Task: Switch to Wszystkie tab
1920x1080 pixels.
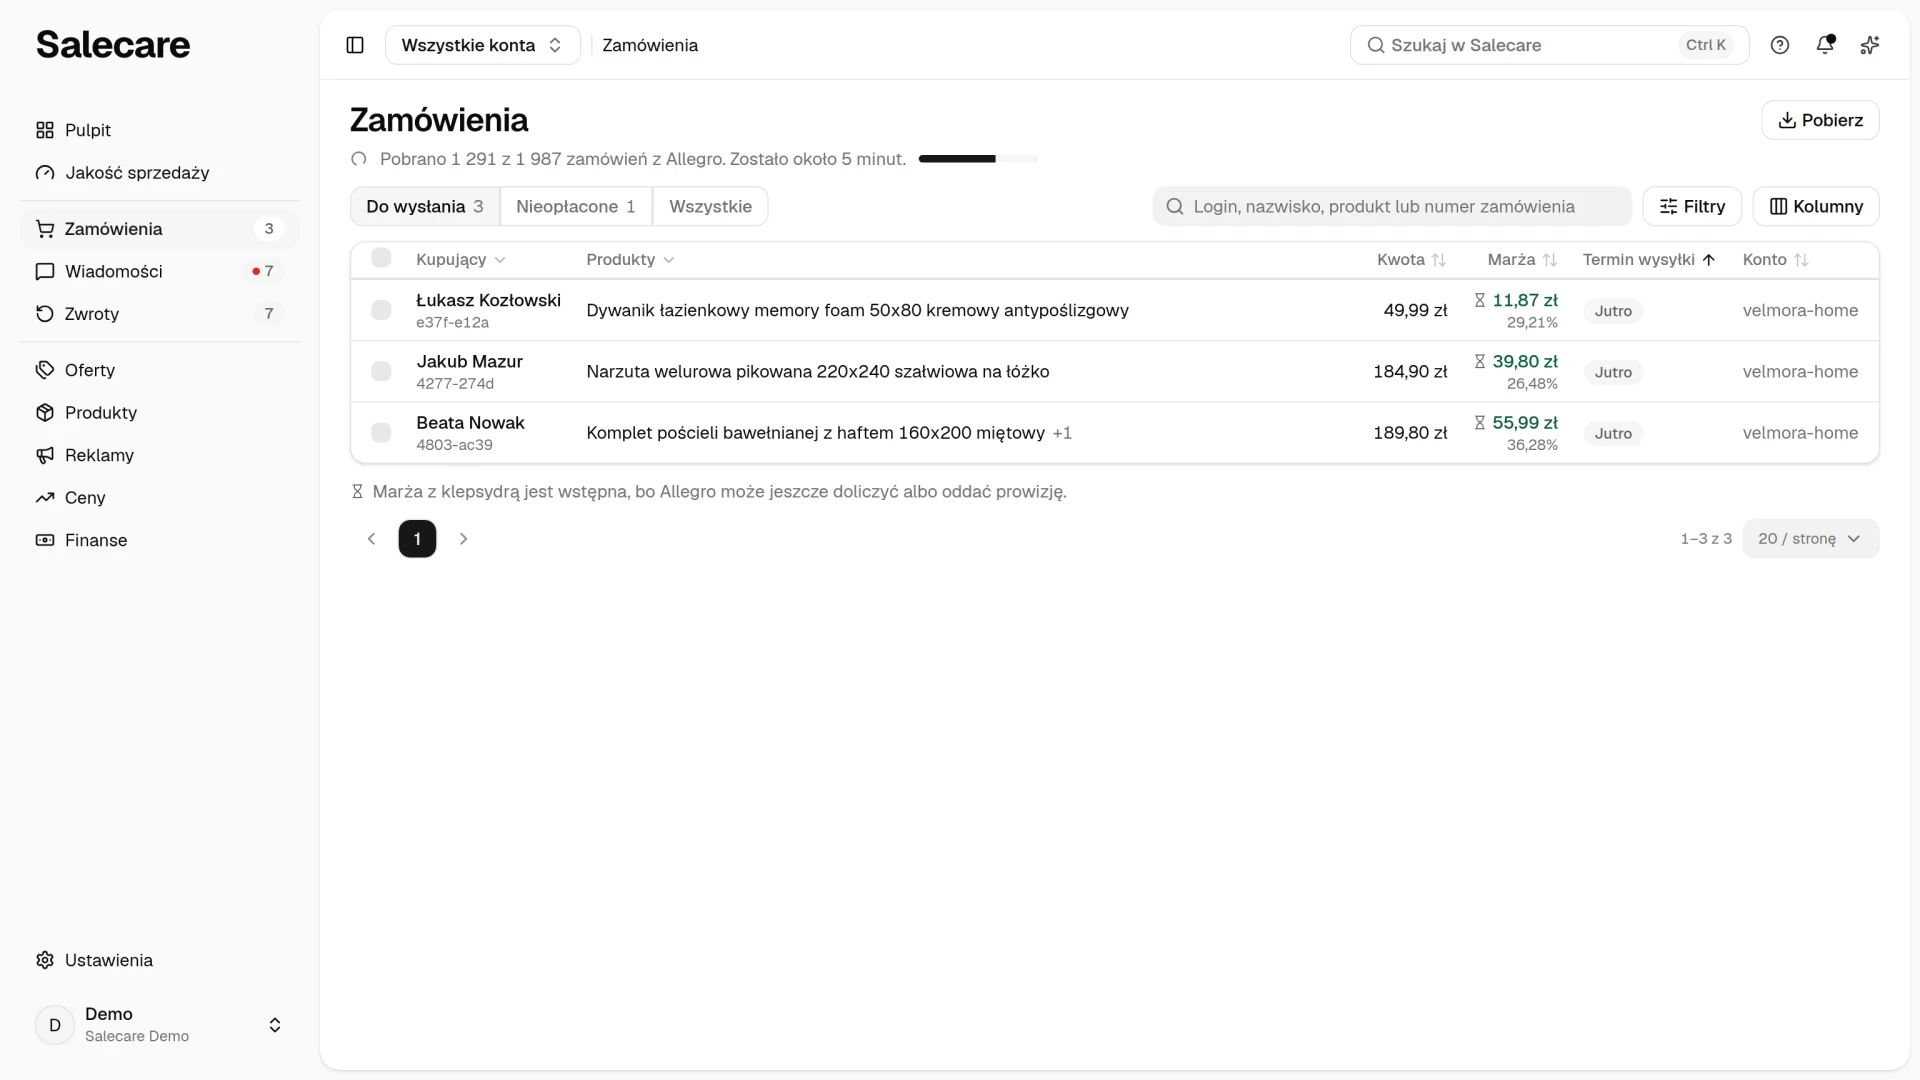Action: point(710,207)
